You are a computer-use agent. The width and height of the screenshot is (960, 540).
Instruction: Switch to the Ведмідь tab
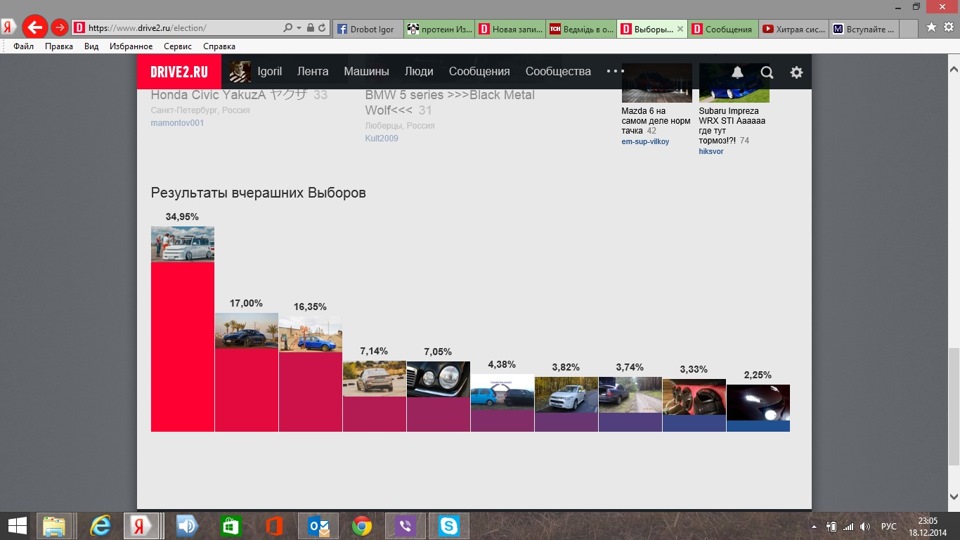coord(582,29)
